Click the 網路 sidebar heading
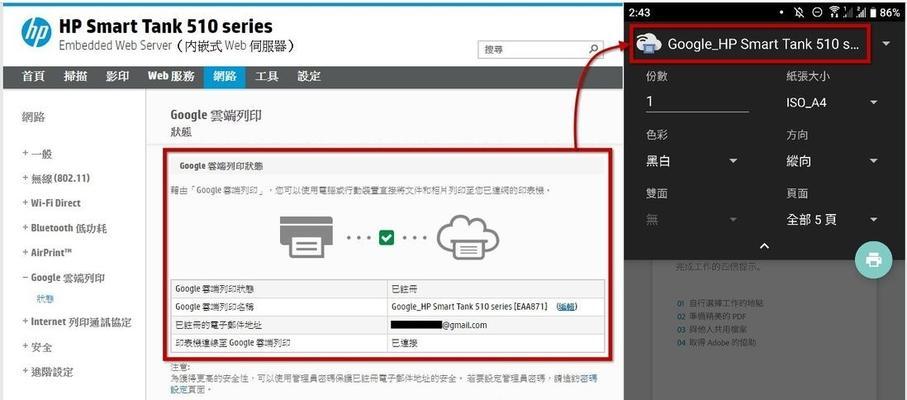The image size is (907, 400). pos(33,117)
